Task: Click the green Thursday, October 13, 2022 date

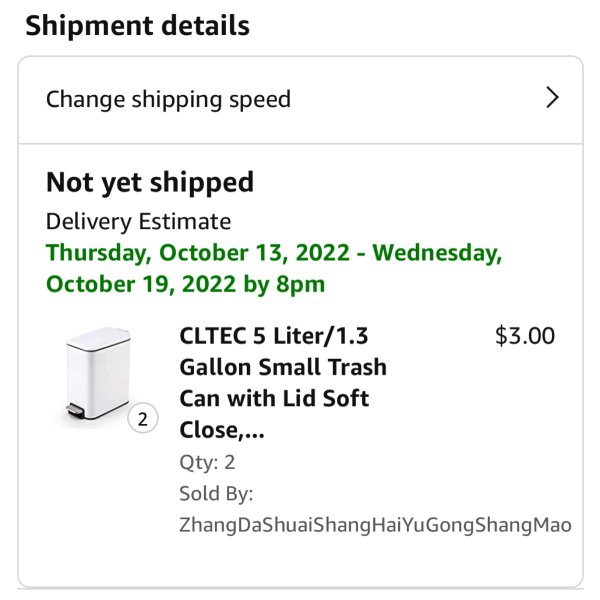Action: point(198,253)
